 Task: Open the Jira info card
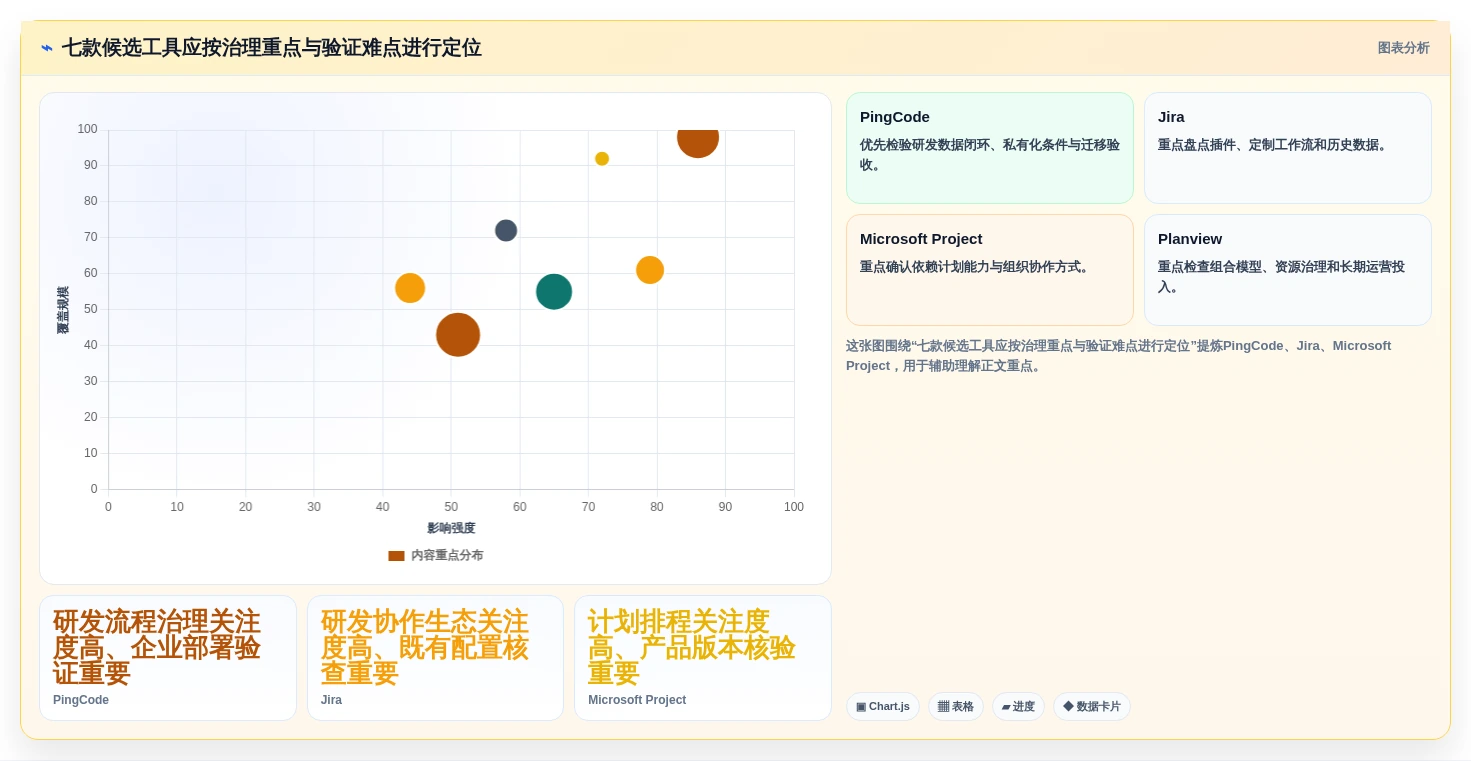1287,148
